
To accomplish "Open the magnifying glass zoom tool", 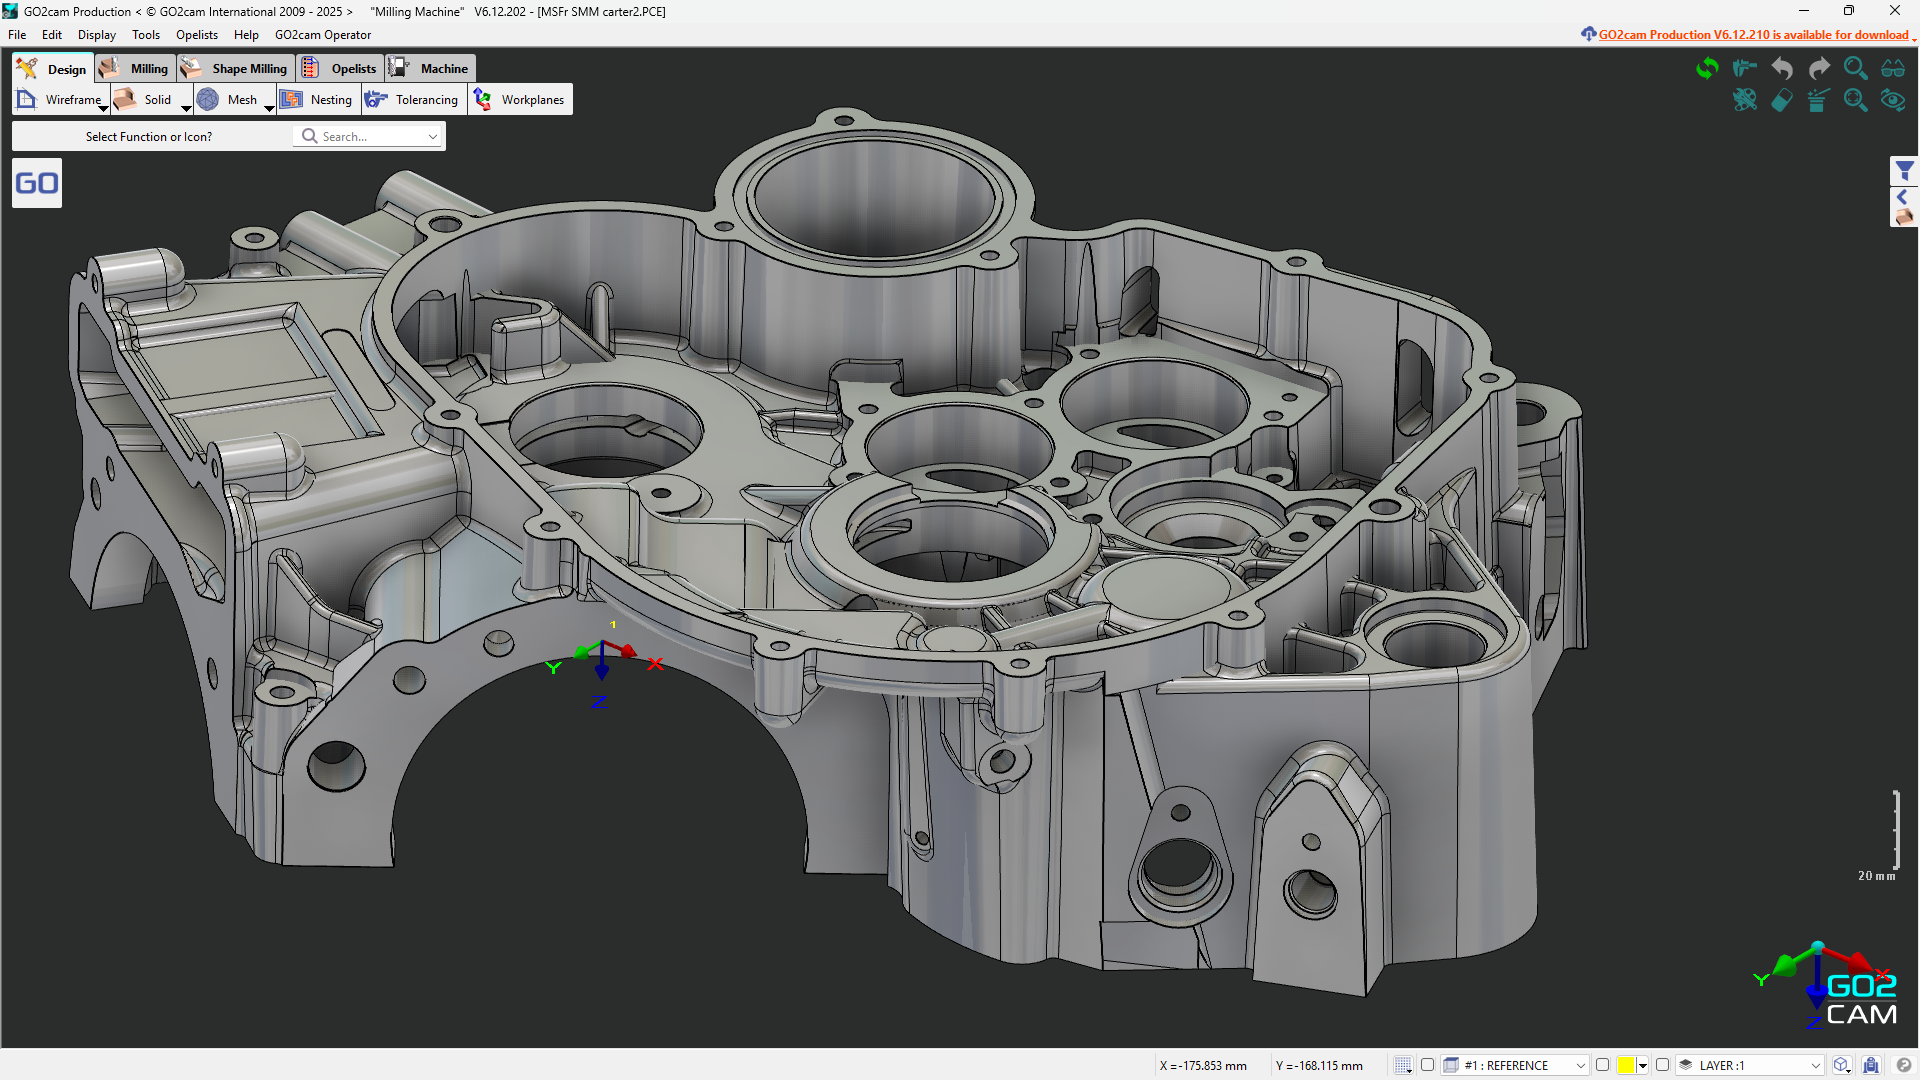I will pyautogui.click(x=1856, y=68).
